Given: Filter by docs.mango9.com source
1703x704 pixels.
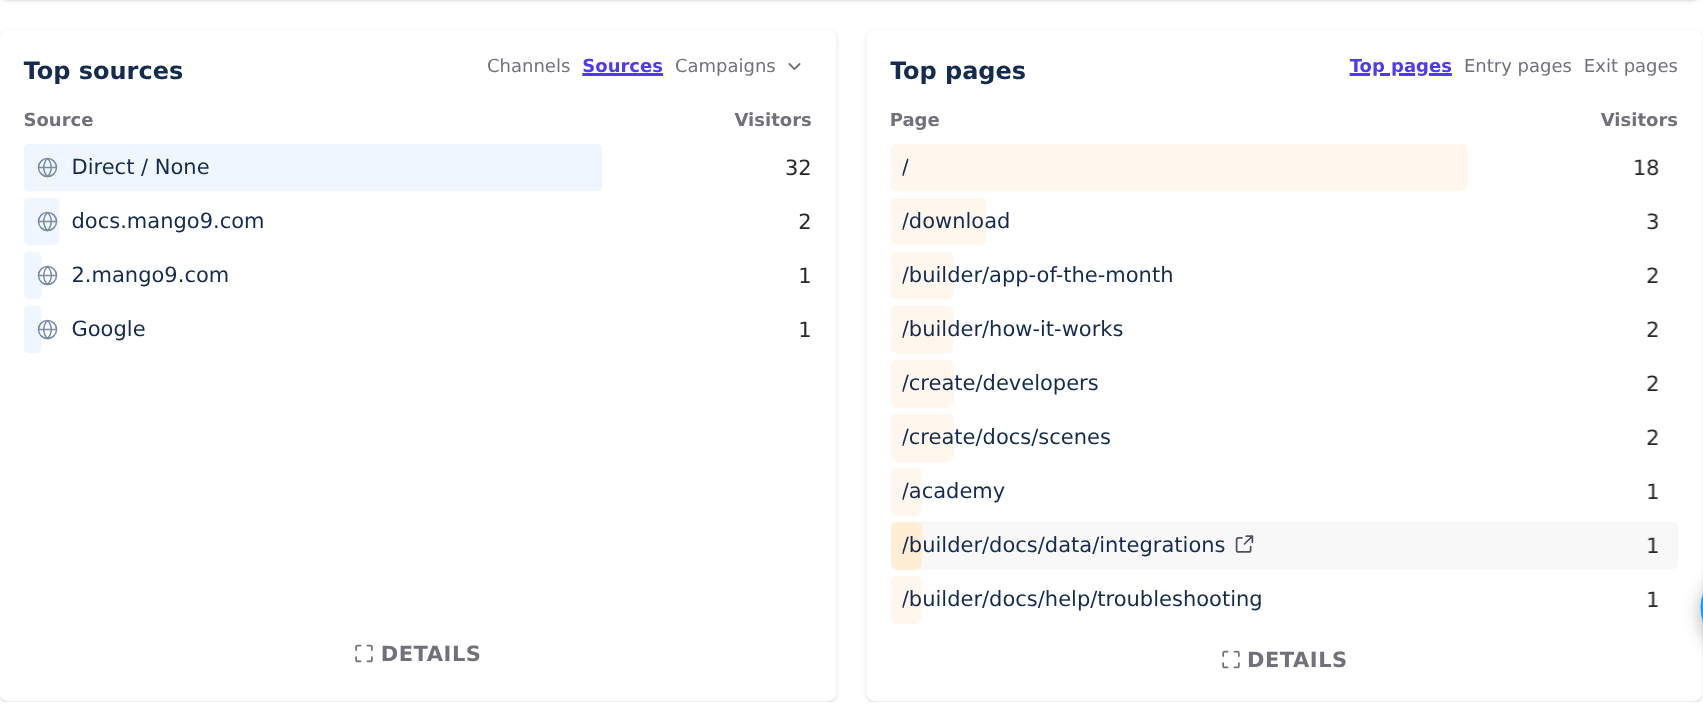Looking at the screenshot, I should pos(168,221).
